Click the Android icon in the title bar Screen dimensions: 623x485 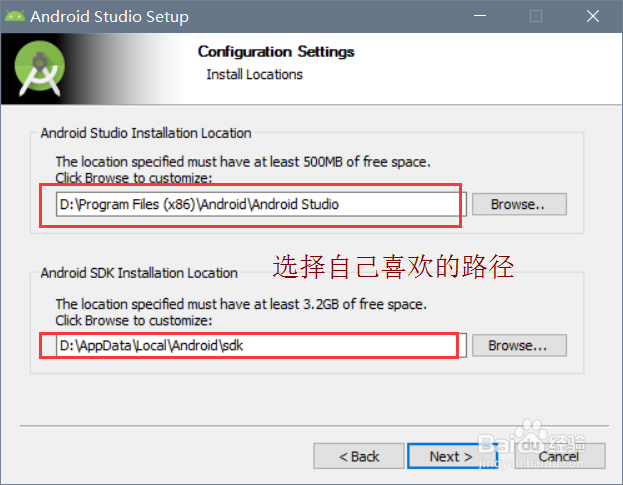pos(15,17)
